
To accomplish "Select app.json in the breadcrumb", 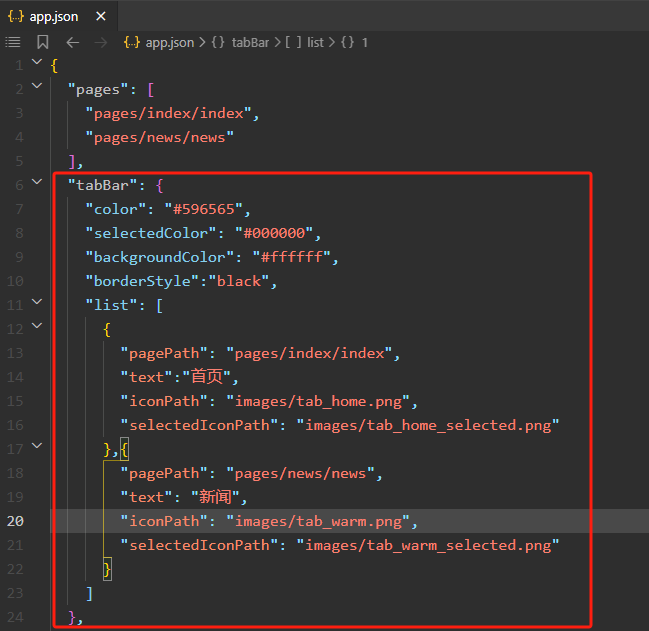I will 170,43.
